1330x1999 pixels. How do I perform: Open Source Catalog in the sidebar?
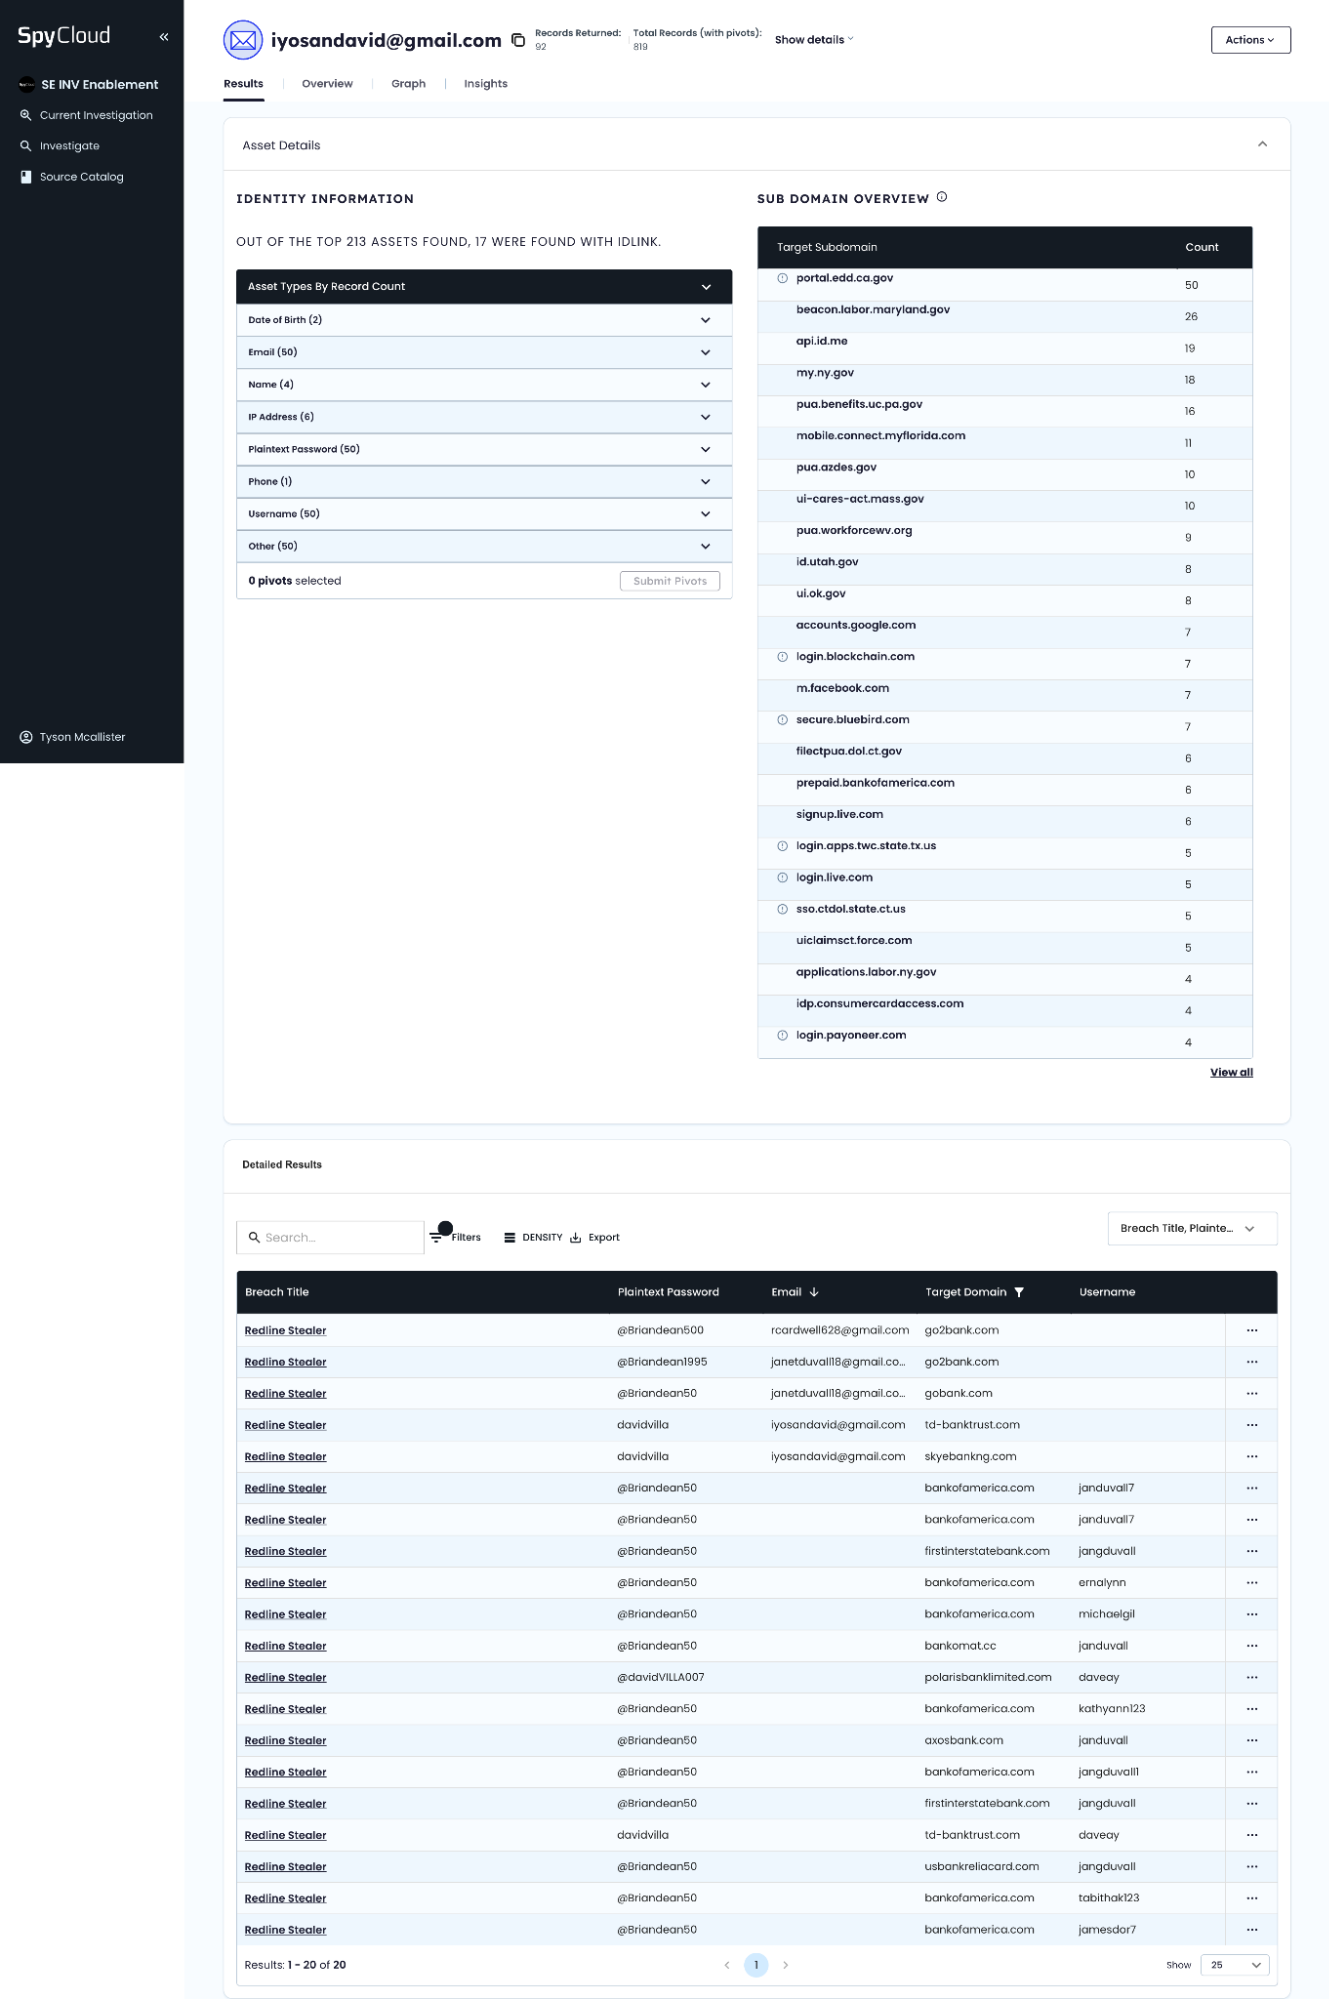pos(72,177)
